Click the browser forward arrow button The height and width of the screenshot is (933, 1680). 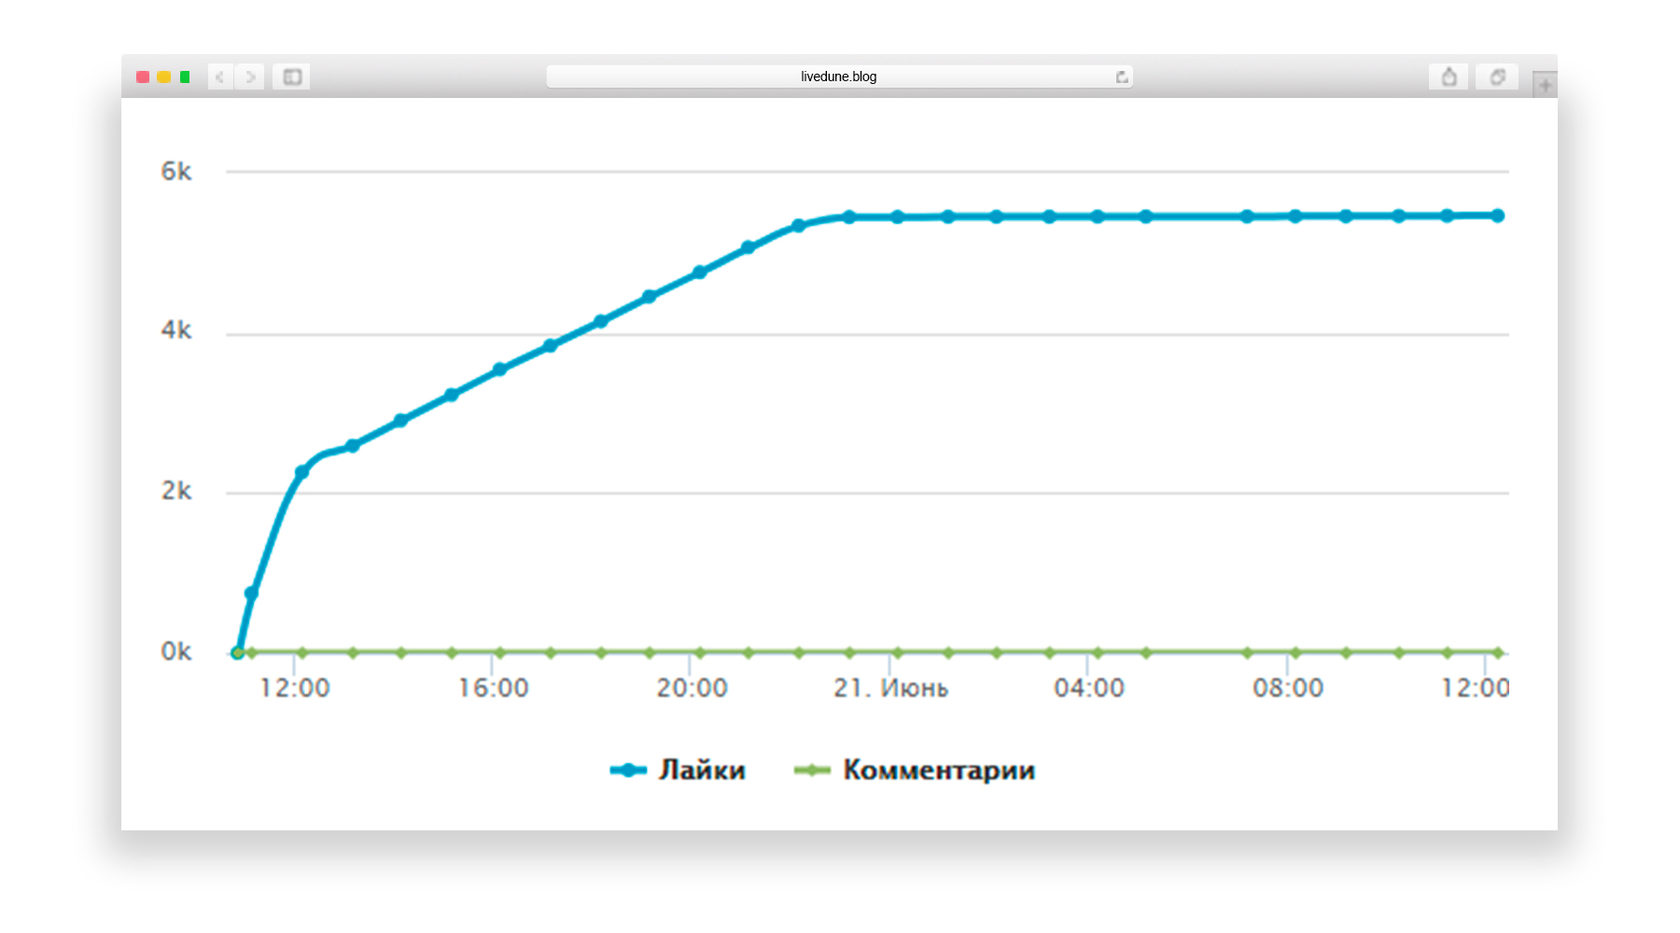pyautogui.click(x=250, y=77)
